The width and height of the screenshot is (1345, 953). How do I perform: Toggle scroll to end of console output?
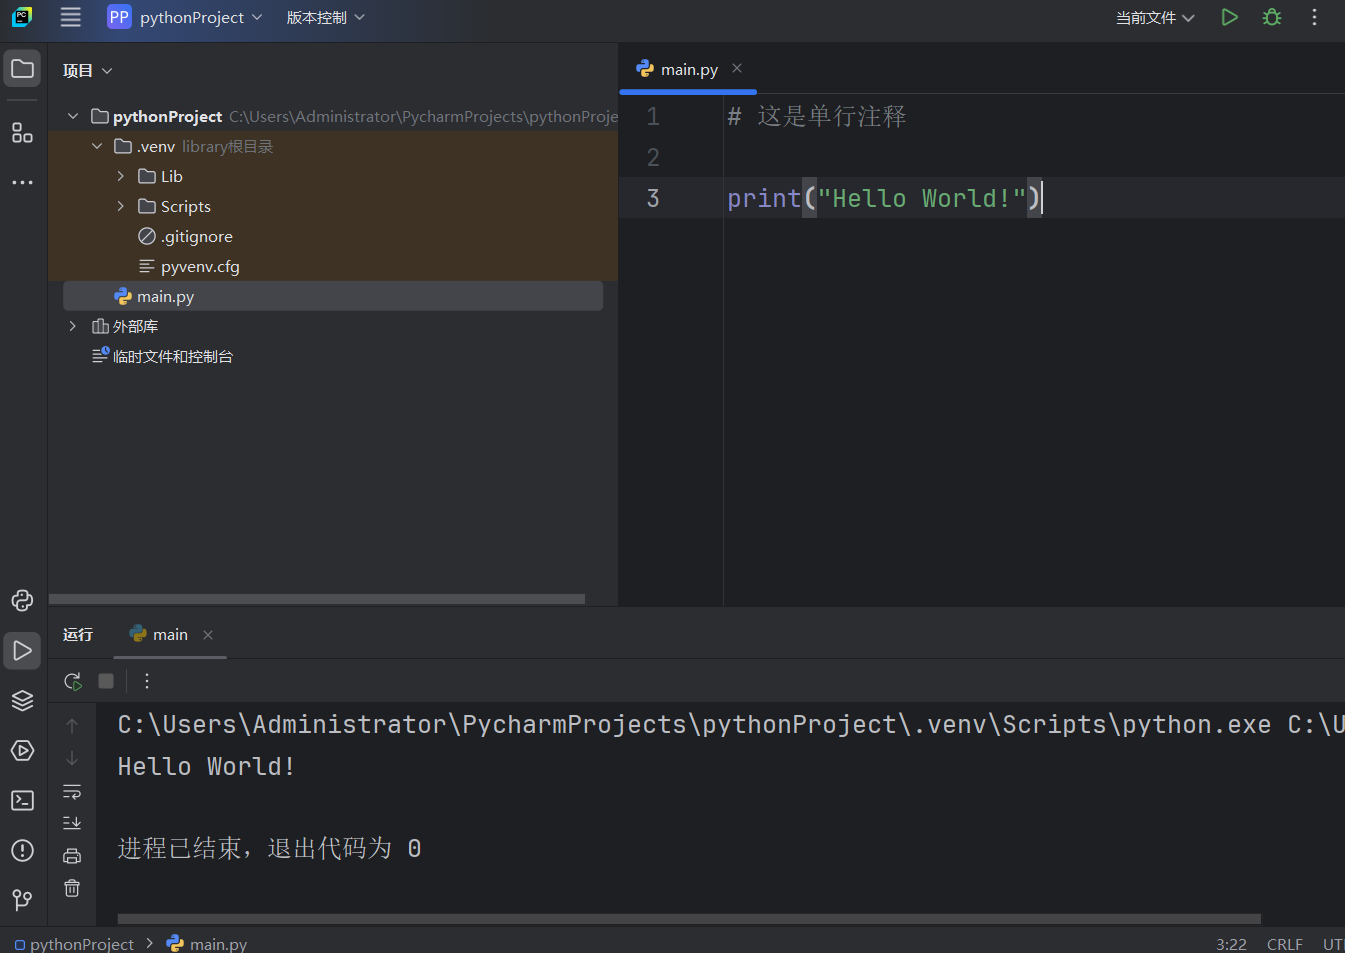coord(72,823)
